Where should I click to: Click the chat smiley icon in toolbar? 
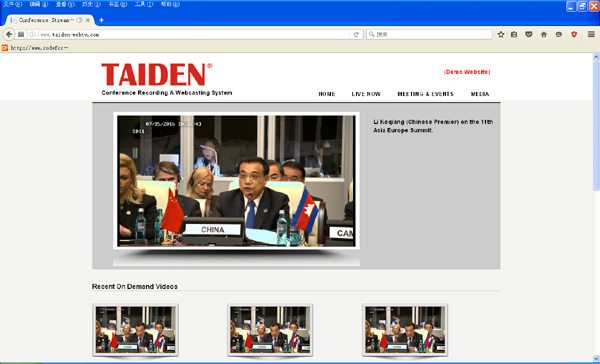559,34
